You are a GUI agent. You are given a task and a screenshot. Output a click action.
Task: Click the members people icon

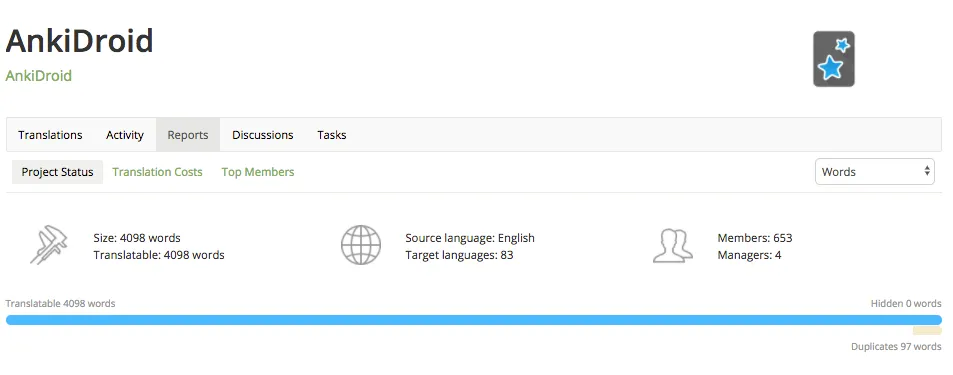[673, 246]
